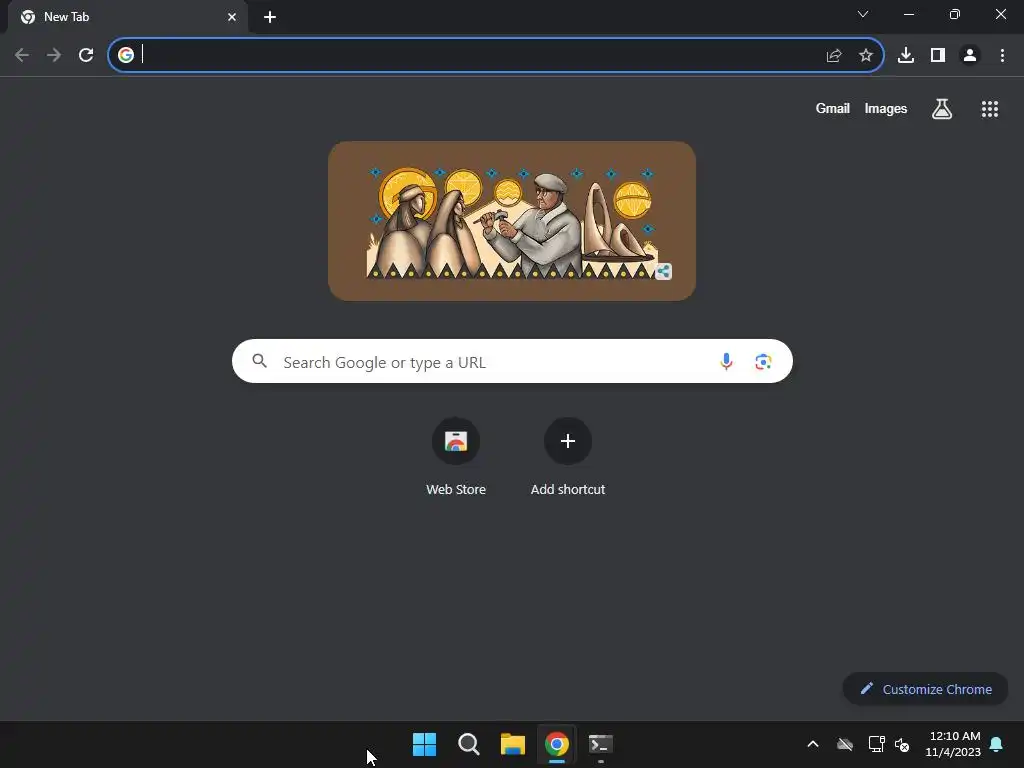Click the Search Google or type a URL box
Screen dimensions: 1024x768
pyautogui.click(x=512, y=361)
